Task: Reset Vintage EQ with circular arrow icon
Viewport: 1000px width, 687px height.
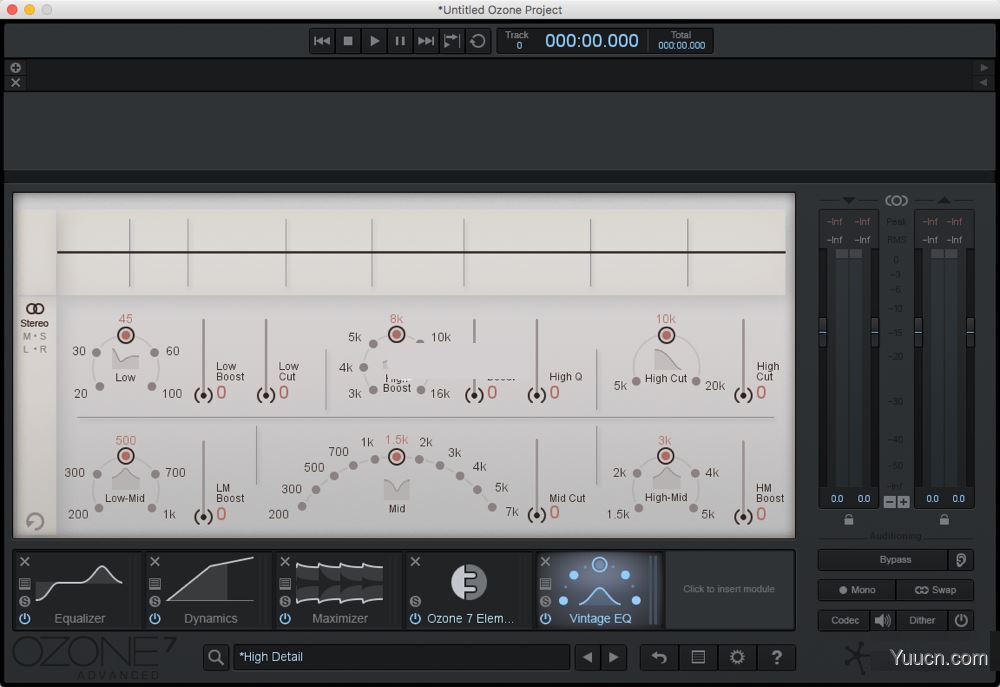Action: pos(35,521)
